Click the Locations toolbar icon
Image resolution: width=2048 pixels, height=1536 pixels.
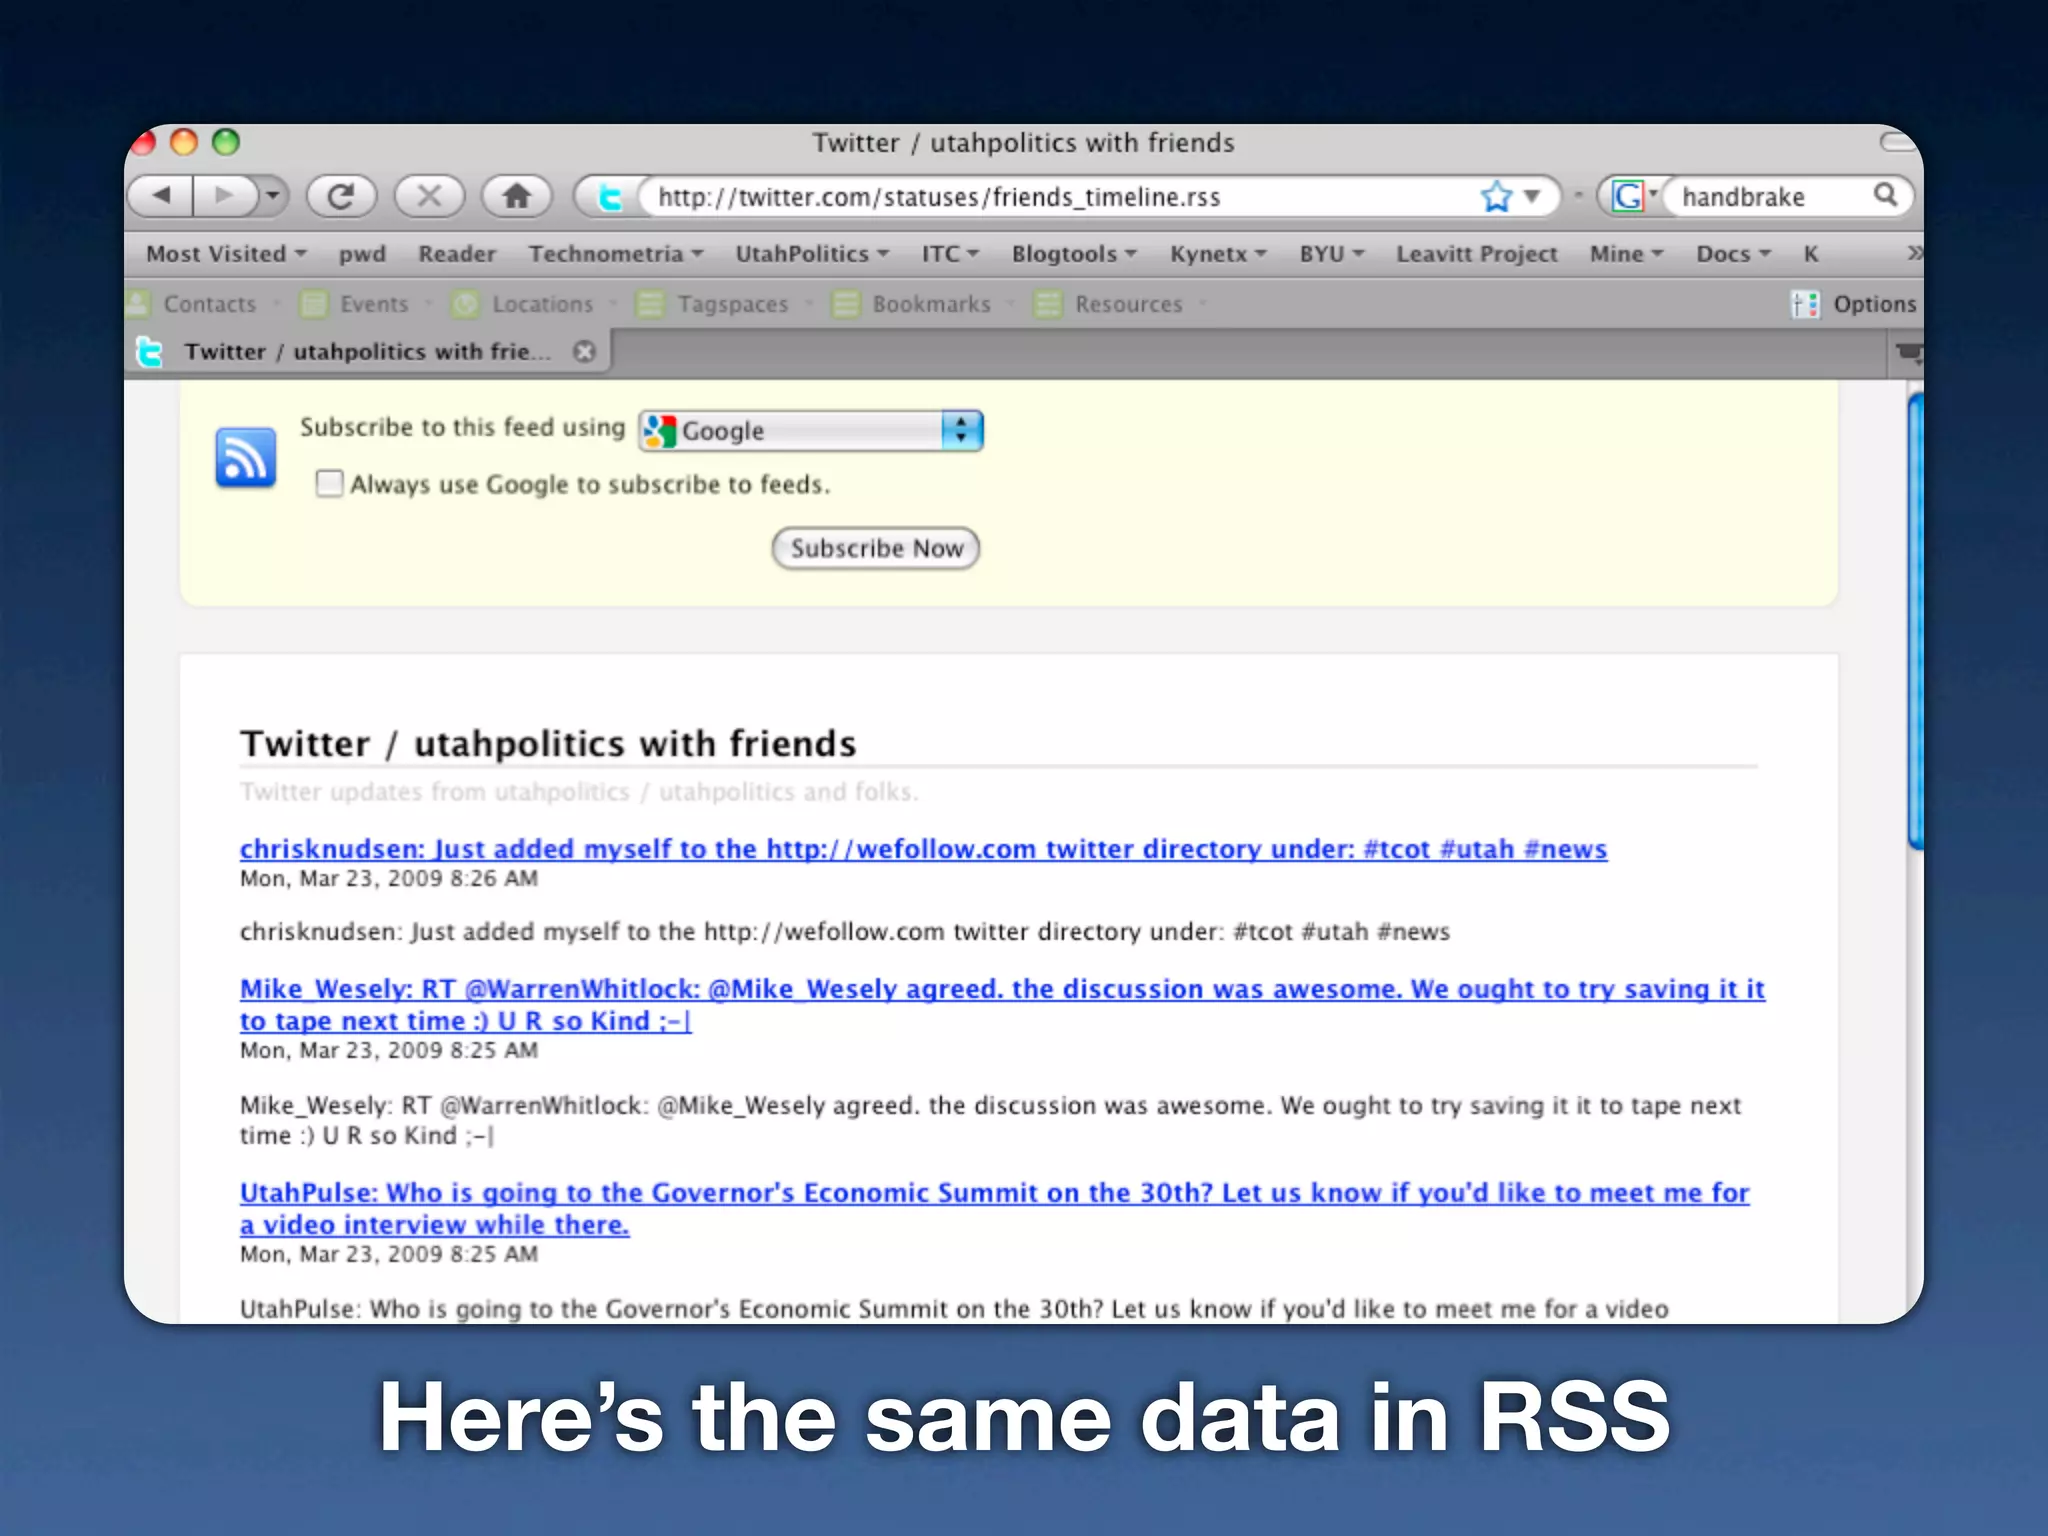(465, 303)
